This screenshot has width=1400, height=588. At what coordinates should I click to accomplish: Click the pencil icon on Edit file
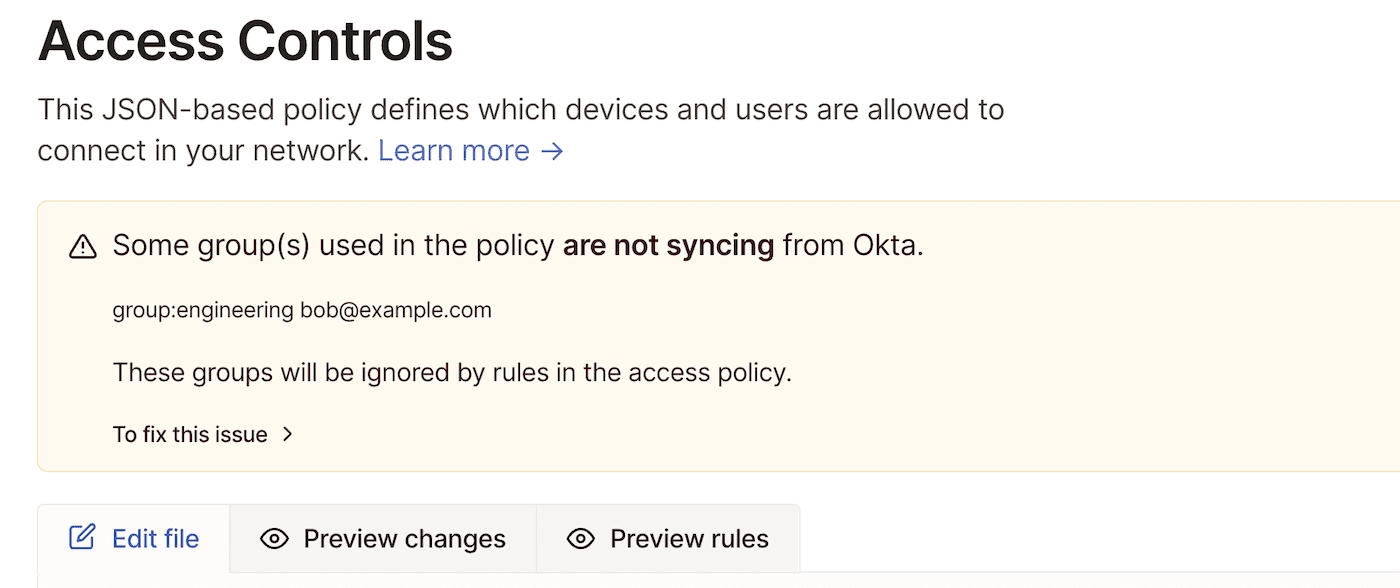(x=82, y=538)
